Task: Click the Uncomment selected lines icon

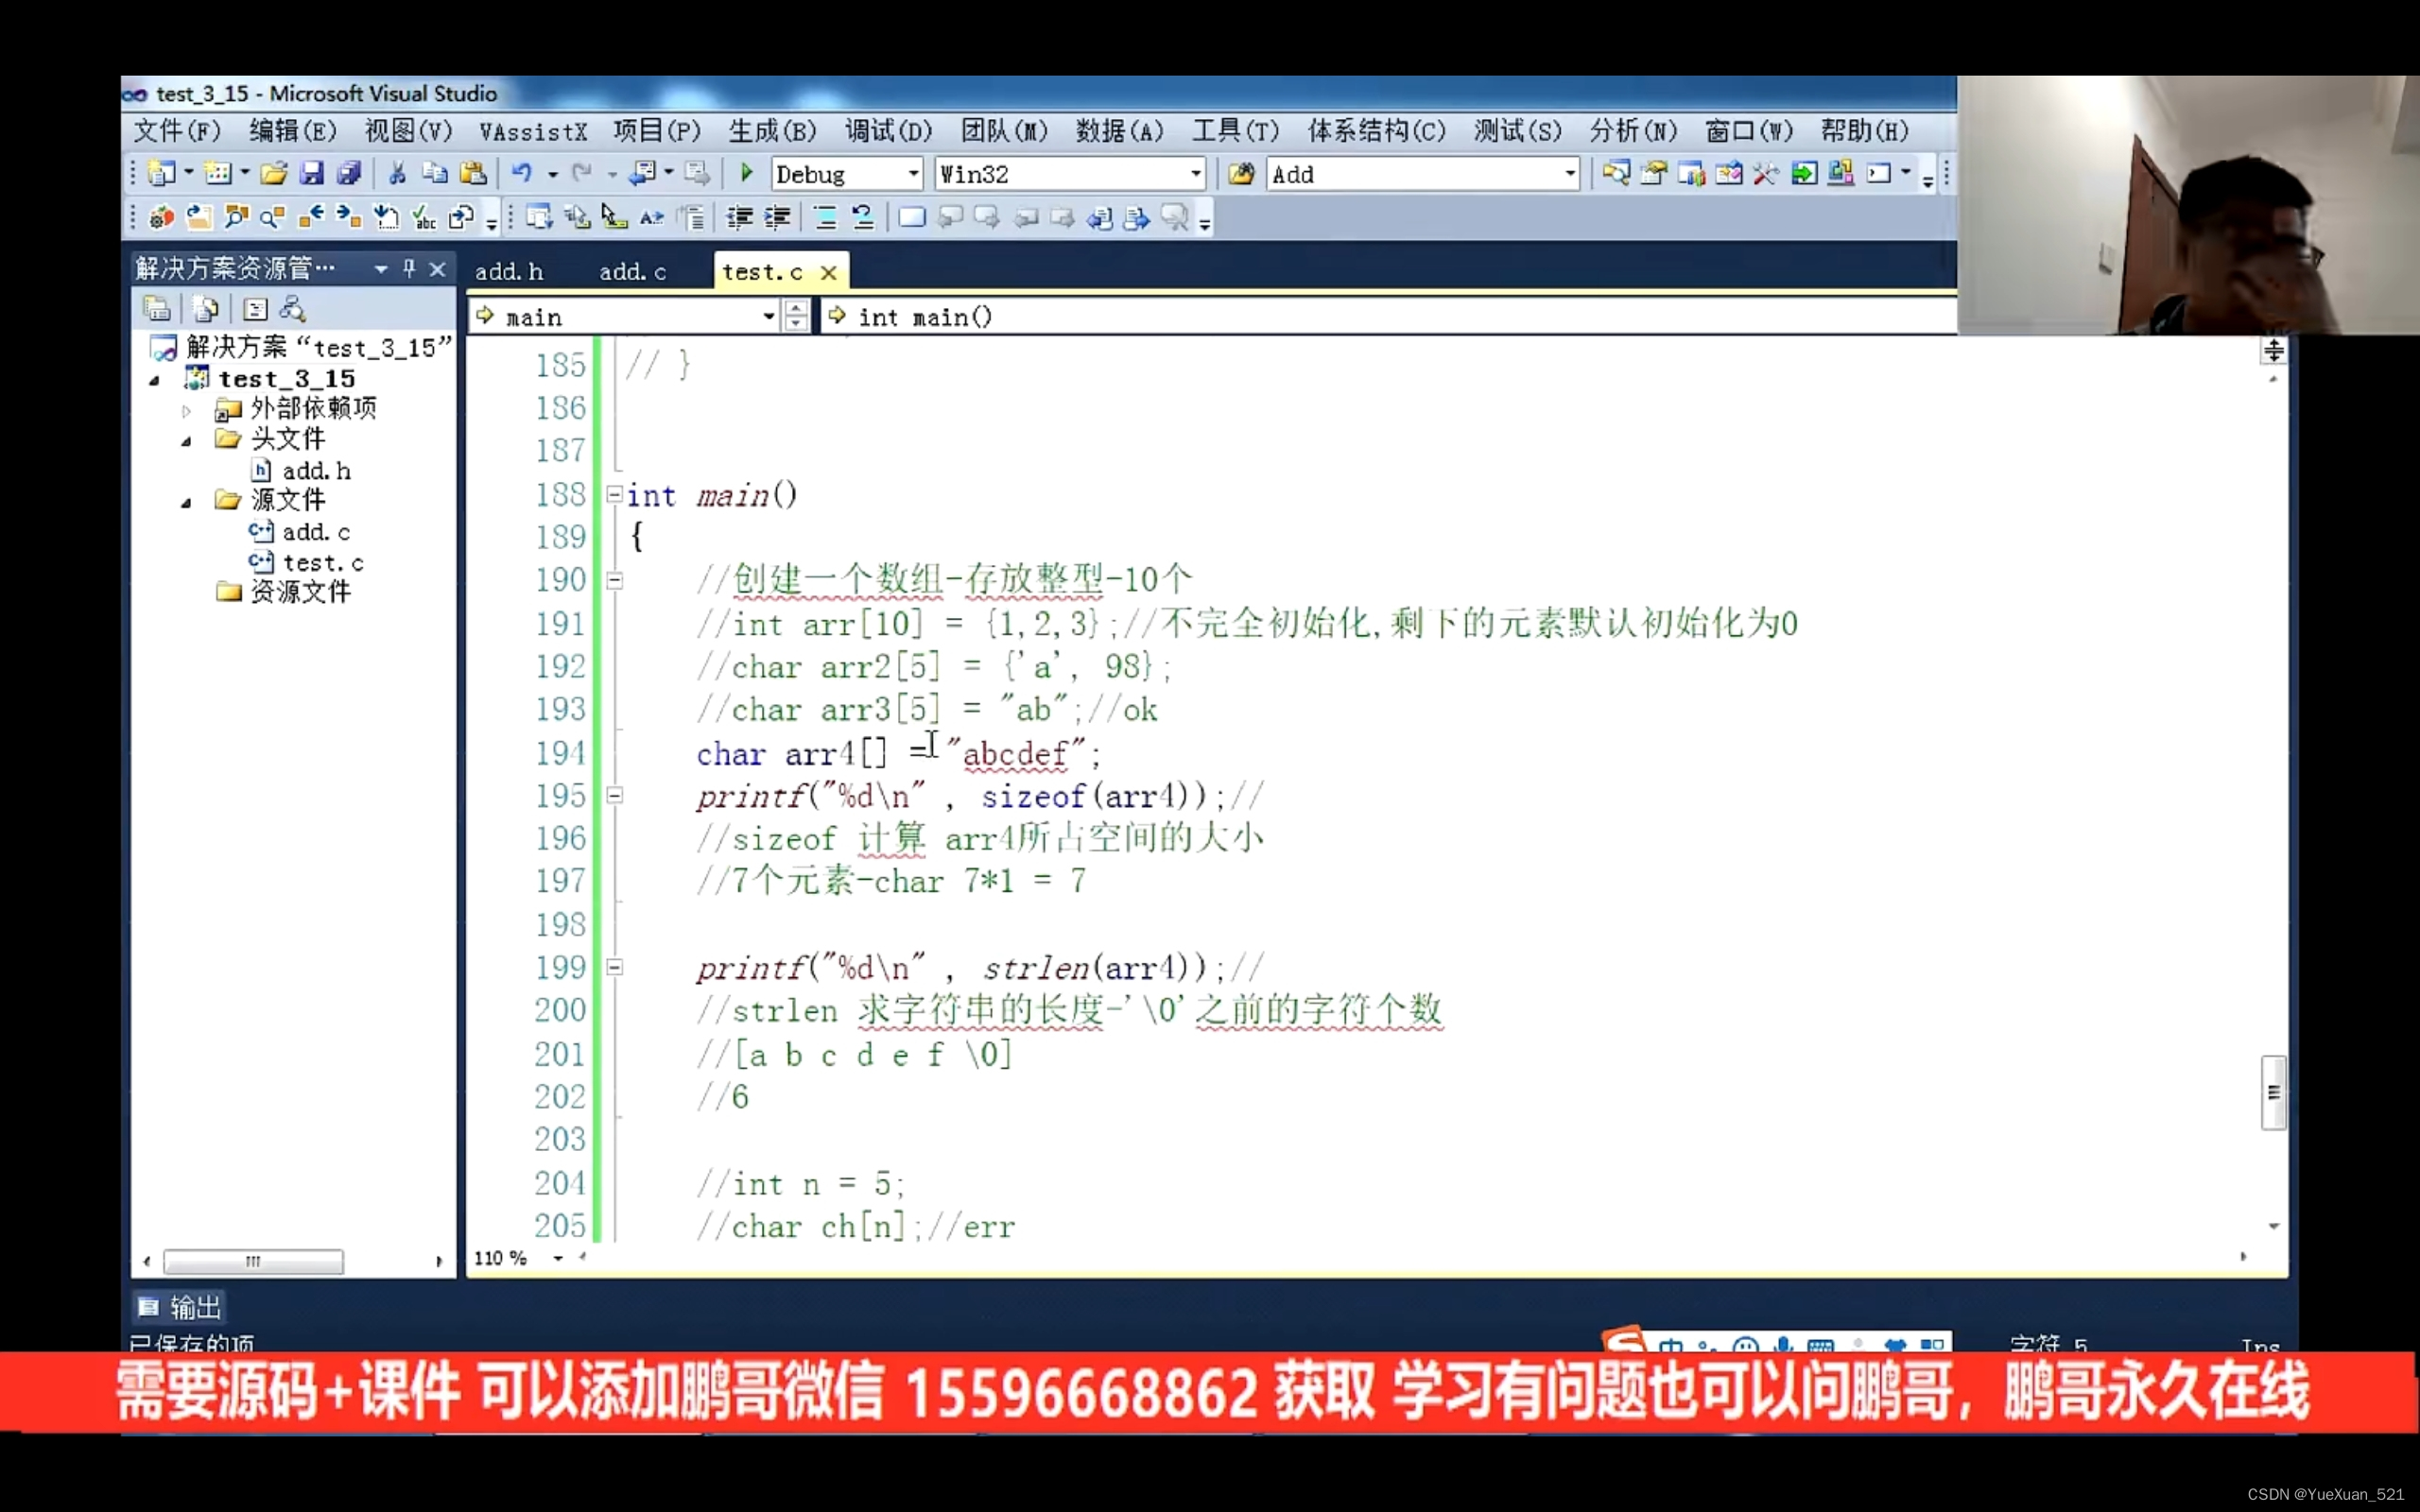Action: tap(862, 217)
